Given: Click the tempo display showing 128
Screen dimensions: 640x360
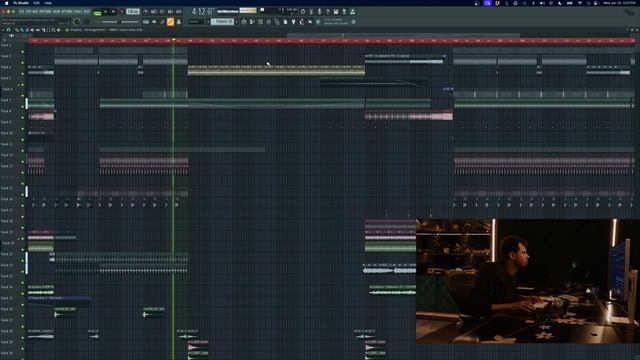Looking at the screenshot, I should click(133, 12).
